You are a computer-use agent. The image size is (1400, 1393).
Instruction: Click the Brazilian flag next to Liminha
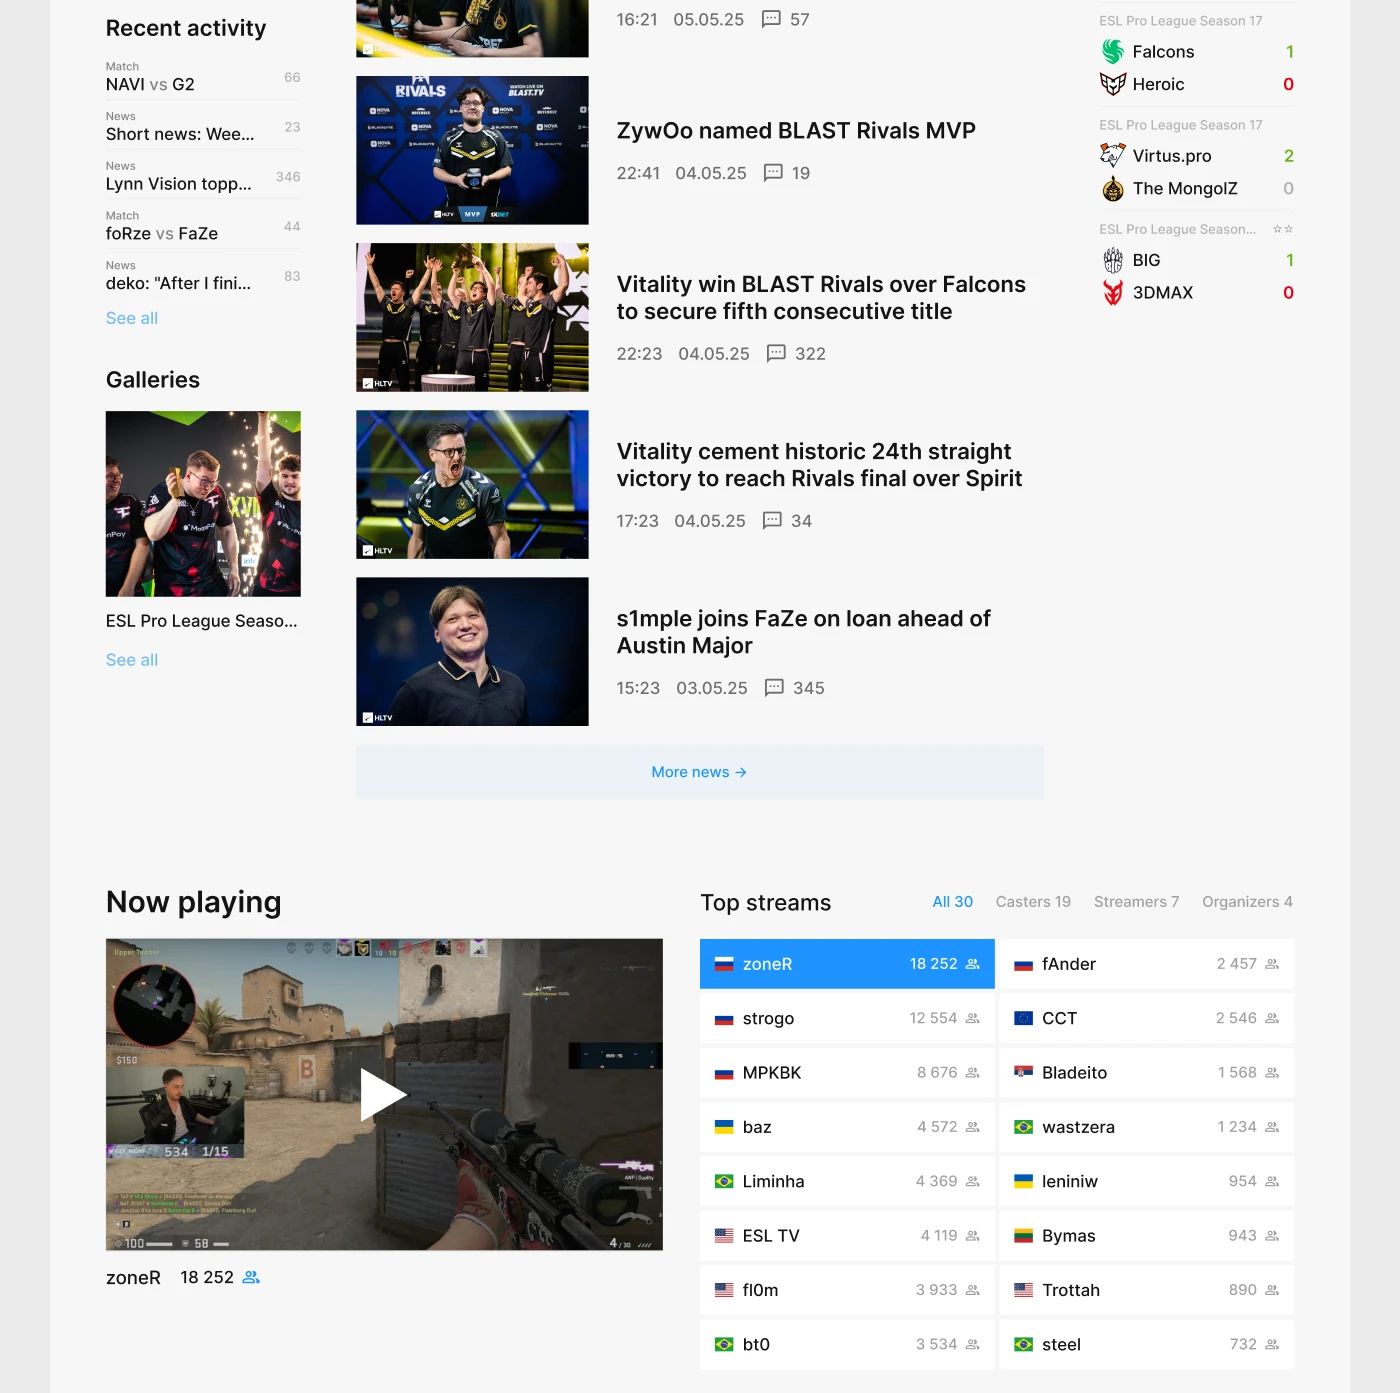coord(724,1181)
